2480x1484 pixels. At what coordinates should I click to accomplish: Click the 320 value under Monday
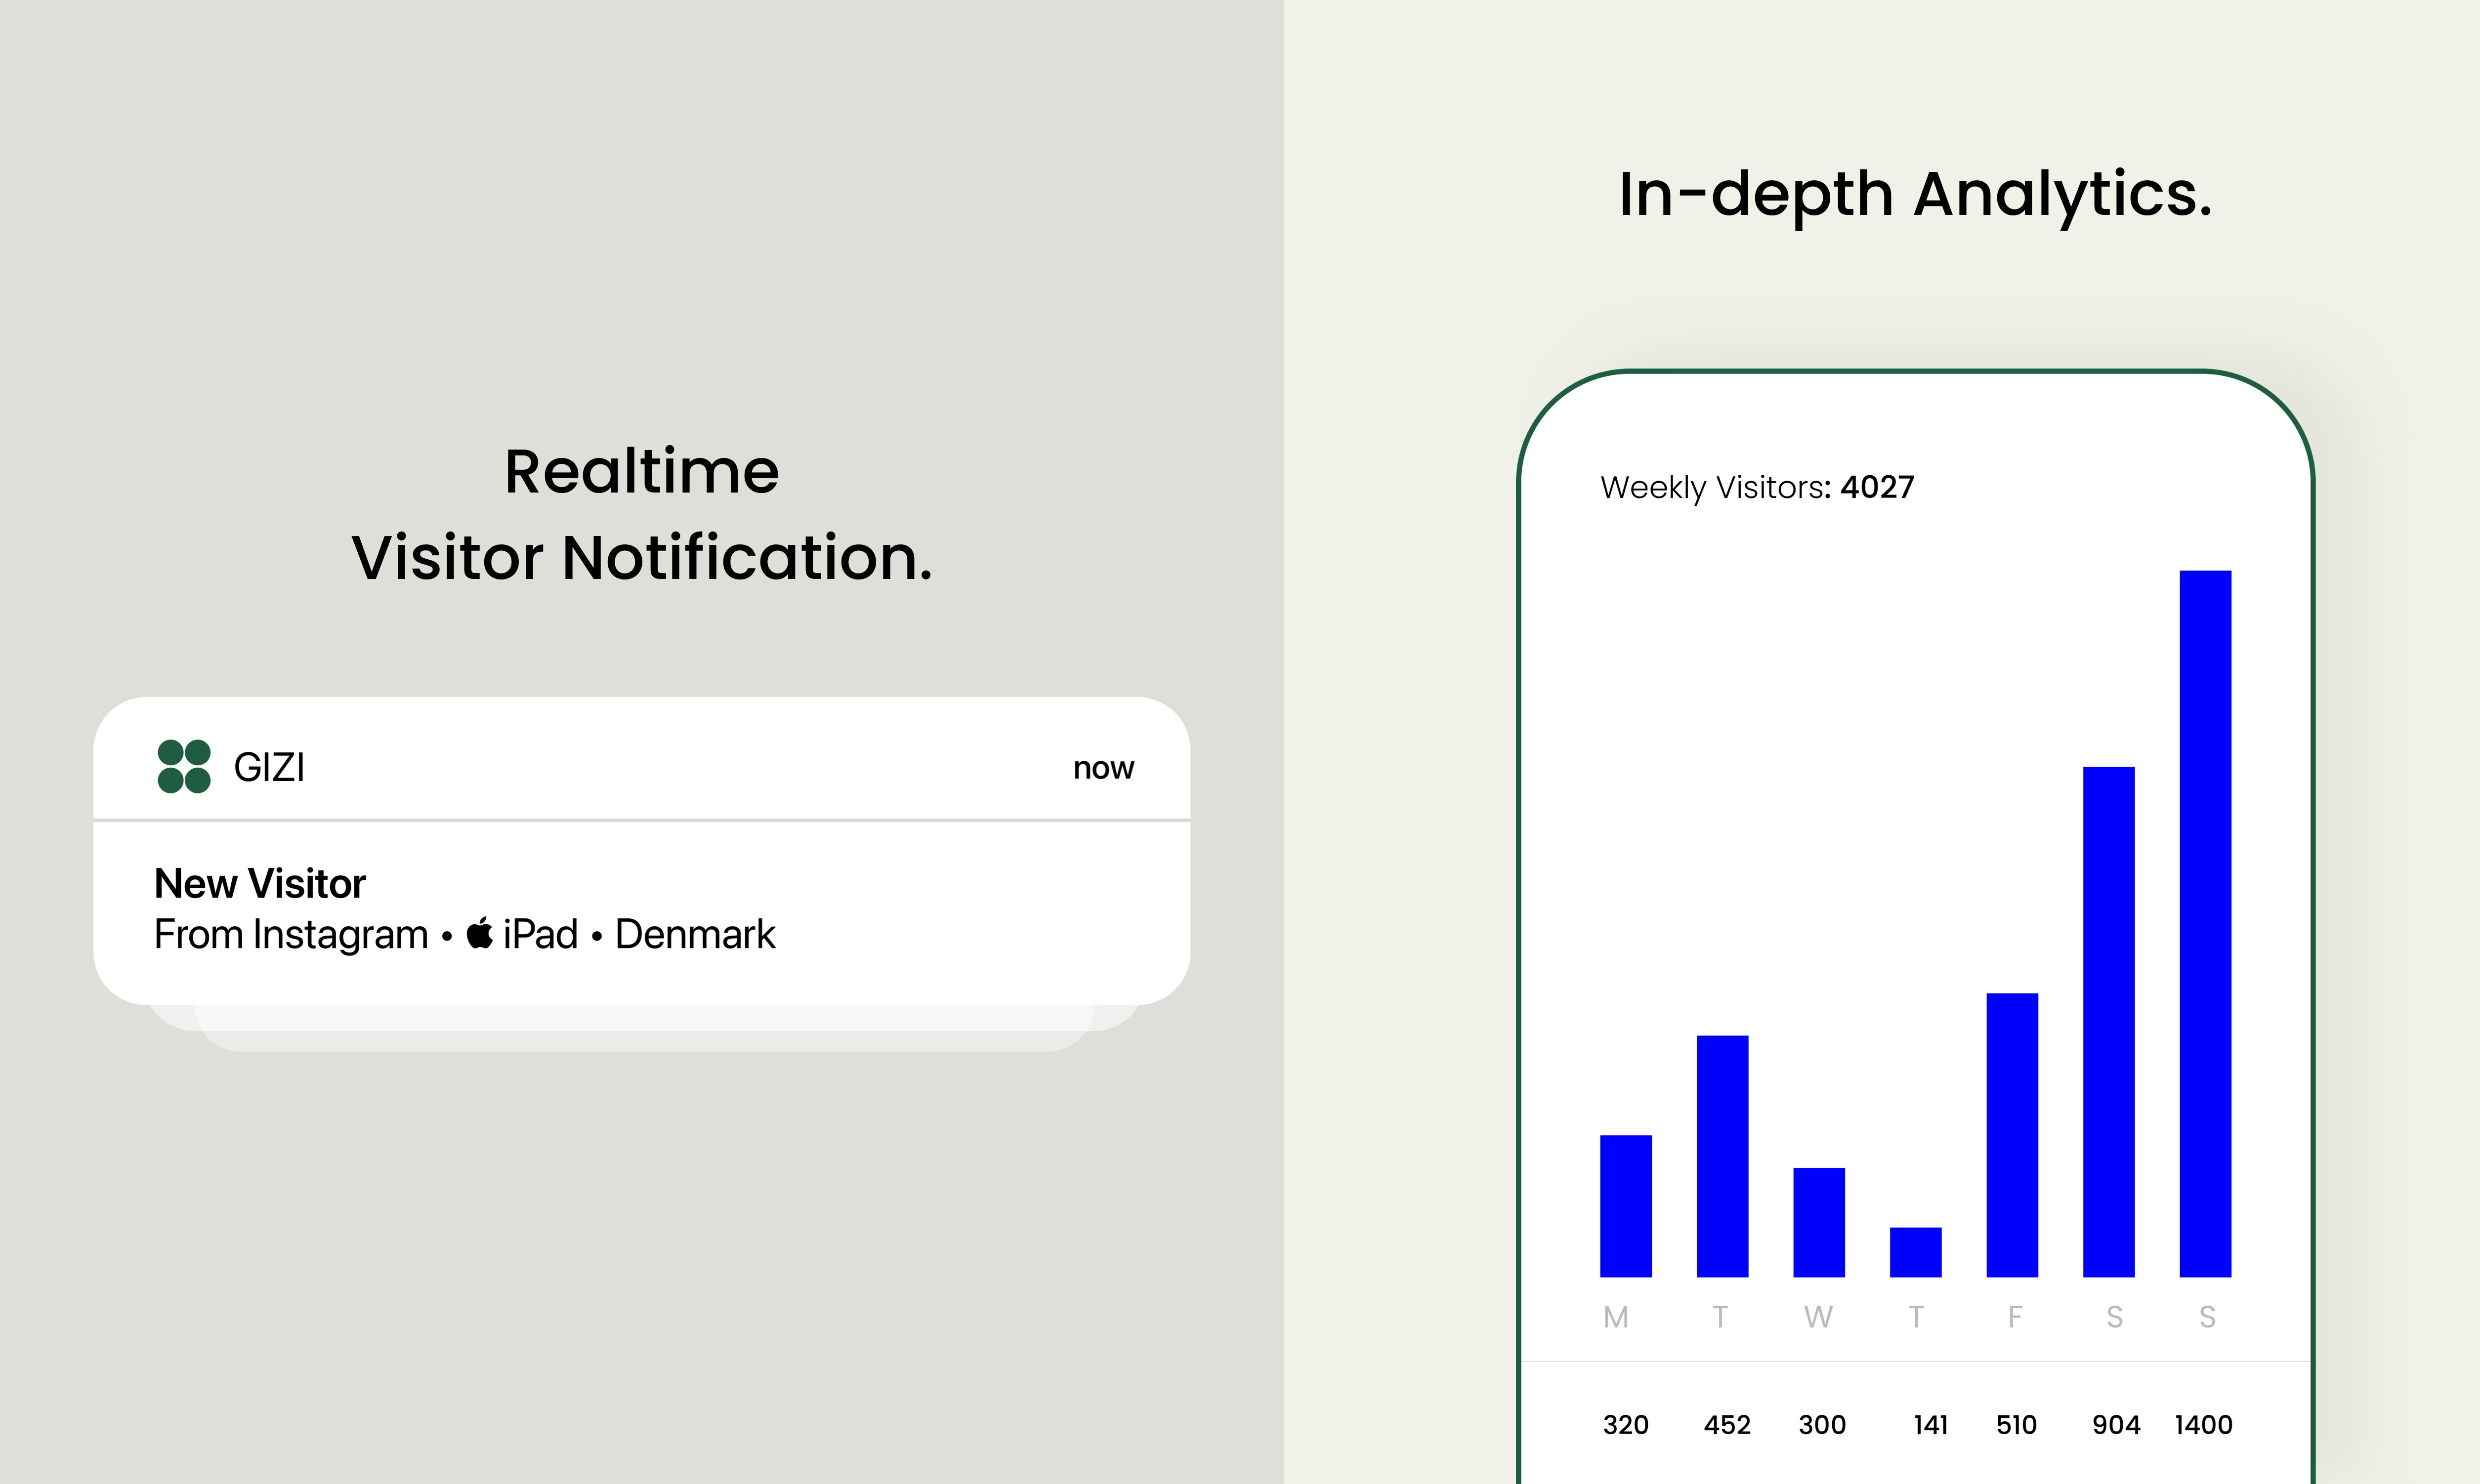tap(1625, 1424)
